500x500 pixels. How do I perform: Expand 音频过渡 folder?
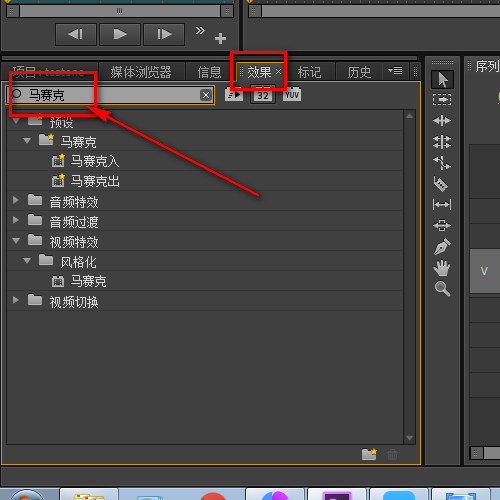[15, 220]
